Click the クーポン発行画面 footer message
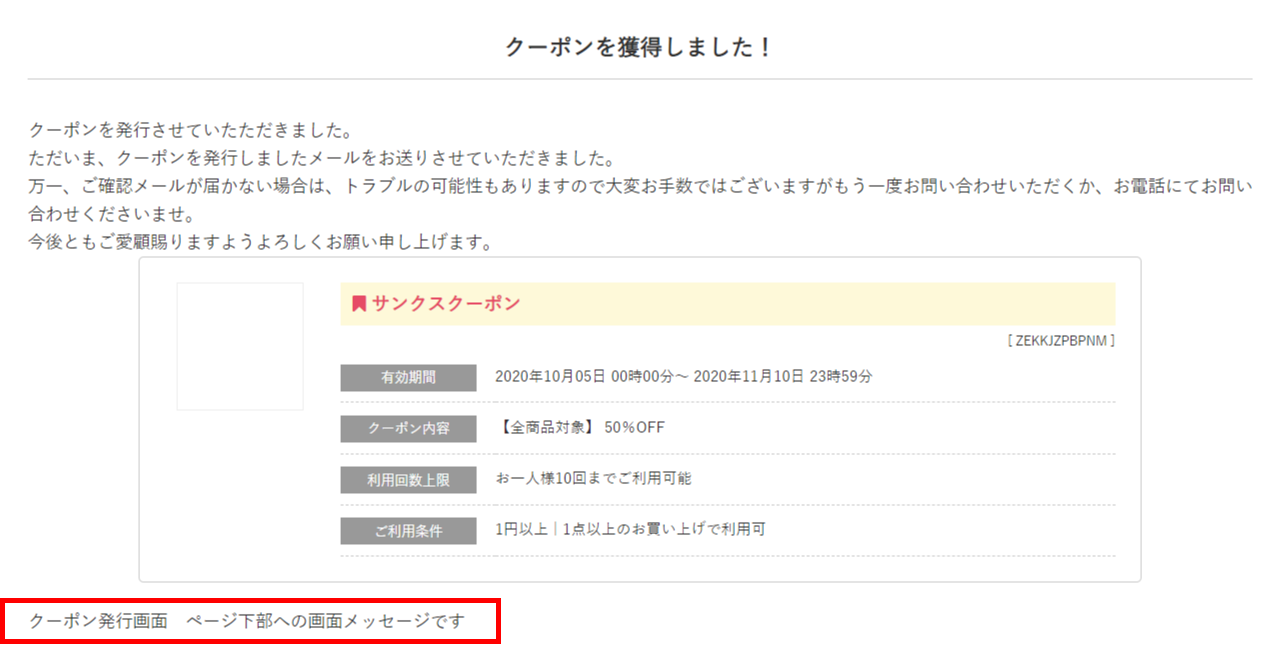Screen dimensions: 1285x654 247,621
